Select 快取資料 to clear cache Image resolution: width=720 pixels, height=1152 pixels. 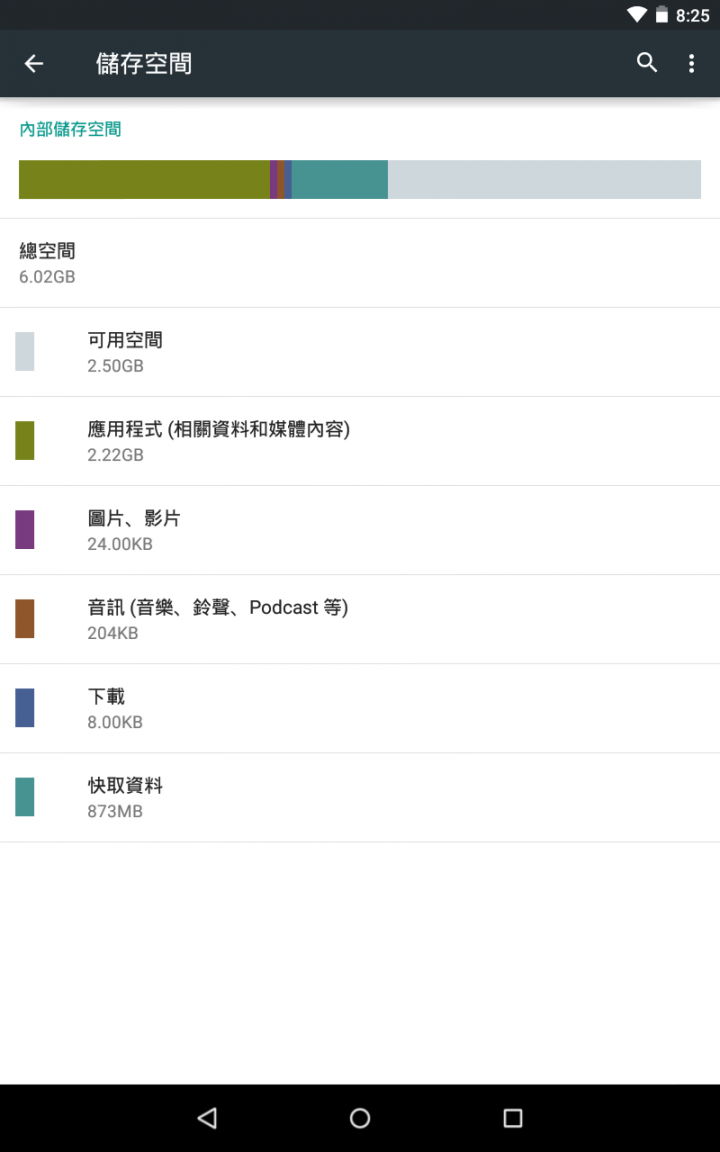(360, 797)
